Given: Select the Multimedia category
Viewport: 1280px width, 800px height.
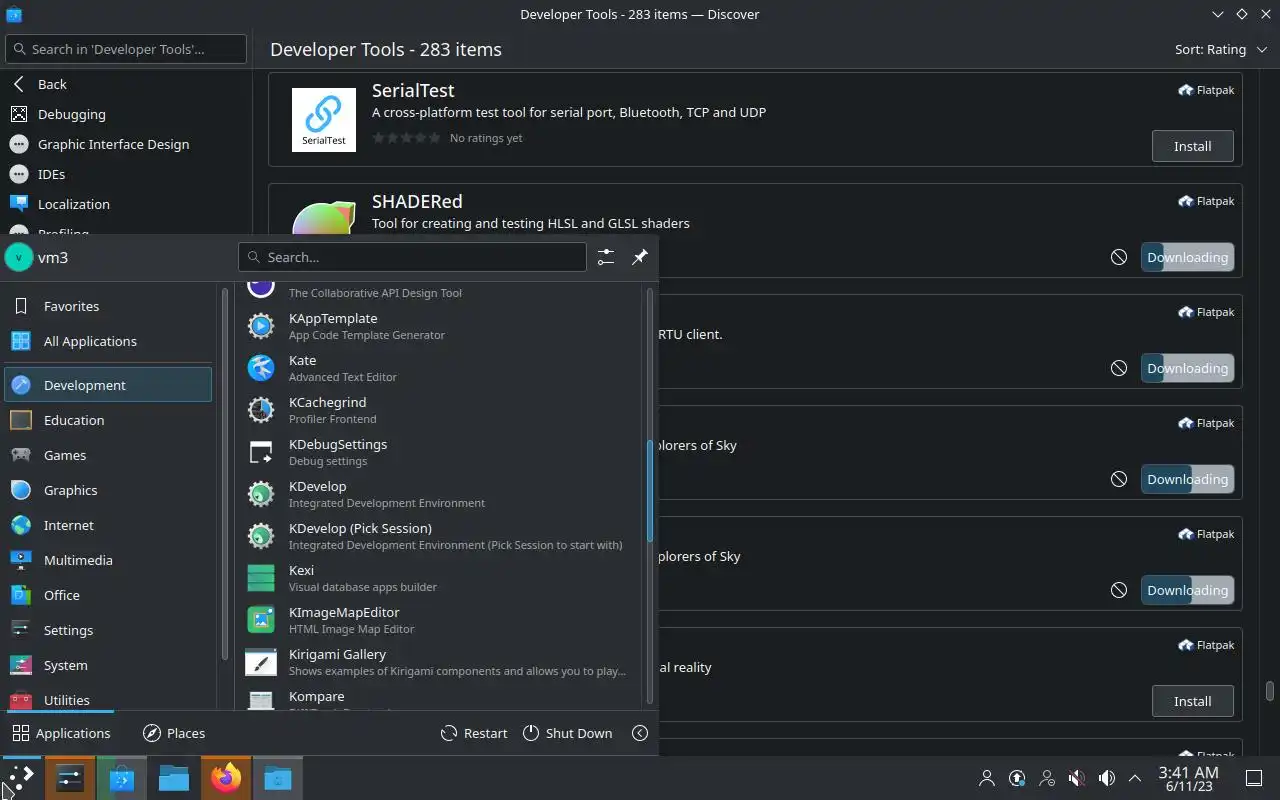Looking at the screenshot, I should pos(108,560).
